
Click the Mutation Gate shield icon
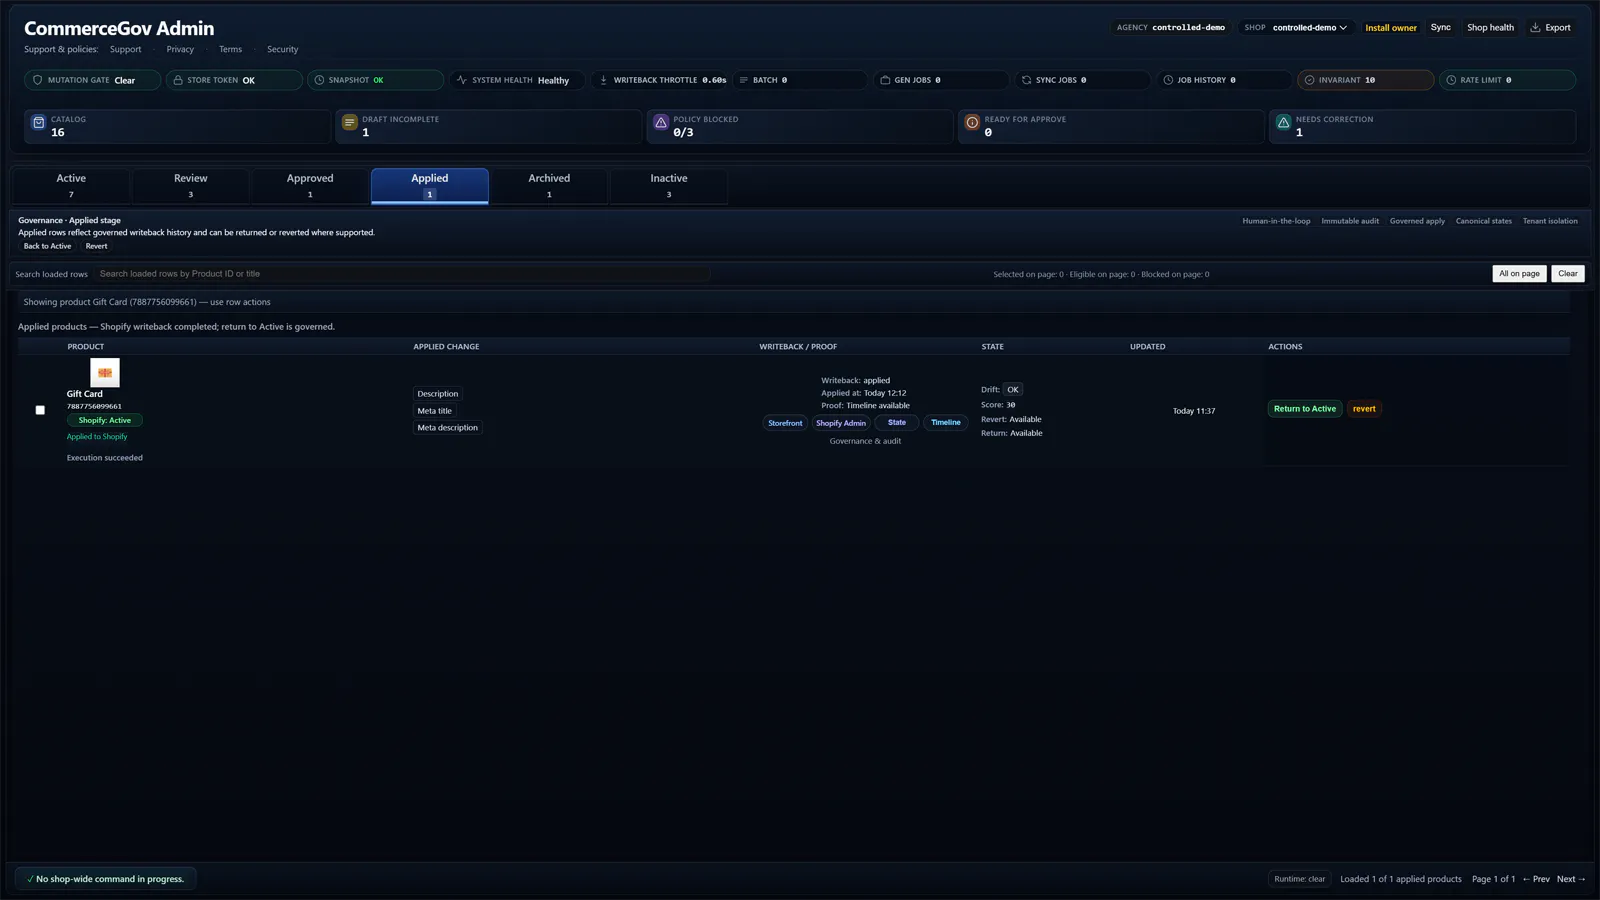coord(38,80)
